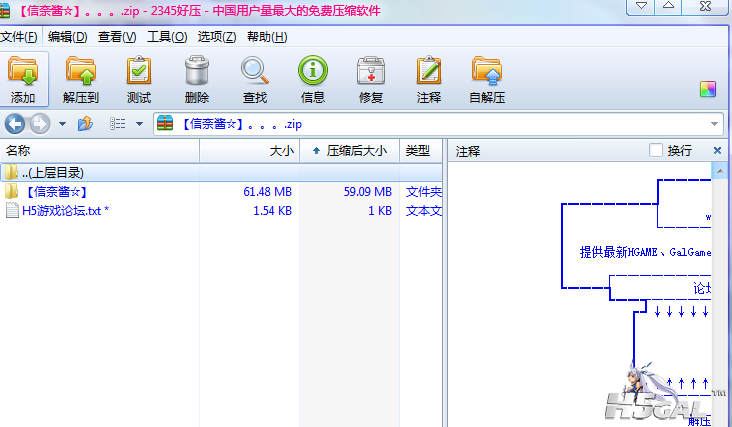
Task: Click the comment panel scroll-up arrow
Action: [720, 171]
